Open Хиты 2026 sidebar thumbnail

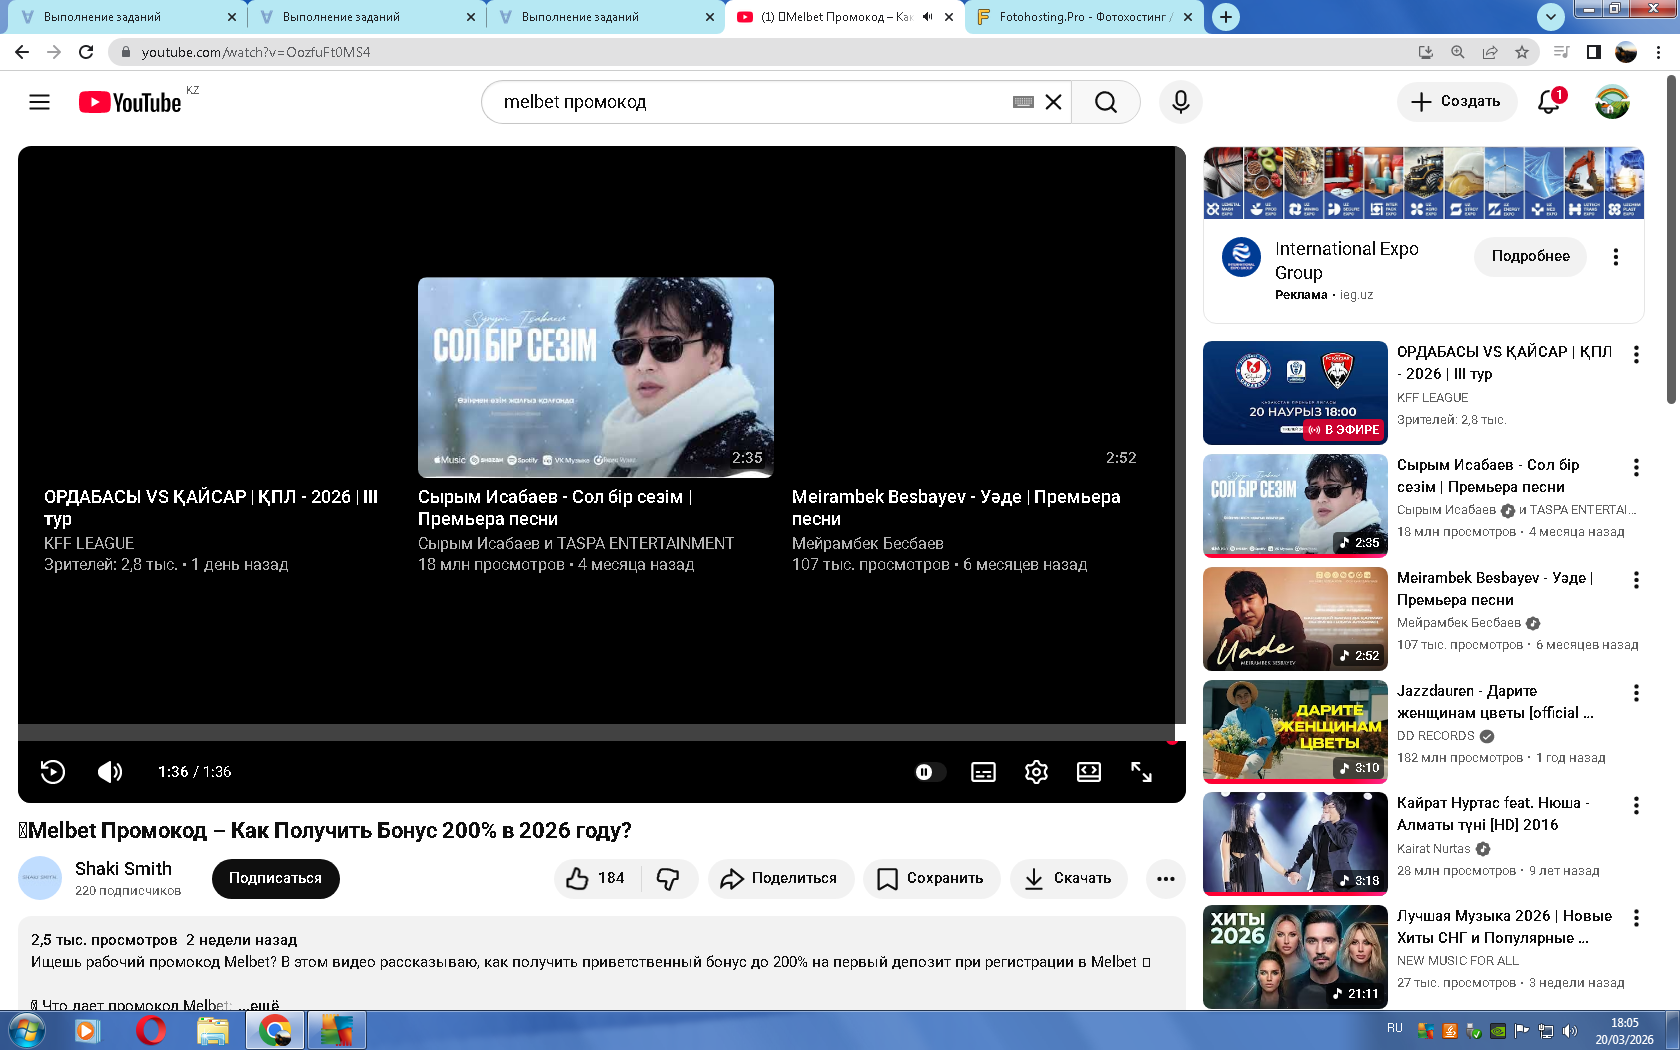click(1295, 957)
